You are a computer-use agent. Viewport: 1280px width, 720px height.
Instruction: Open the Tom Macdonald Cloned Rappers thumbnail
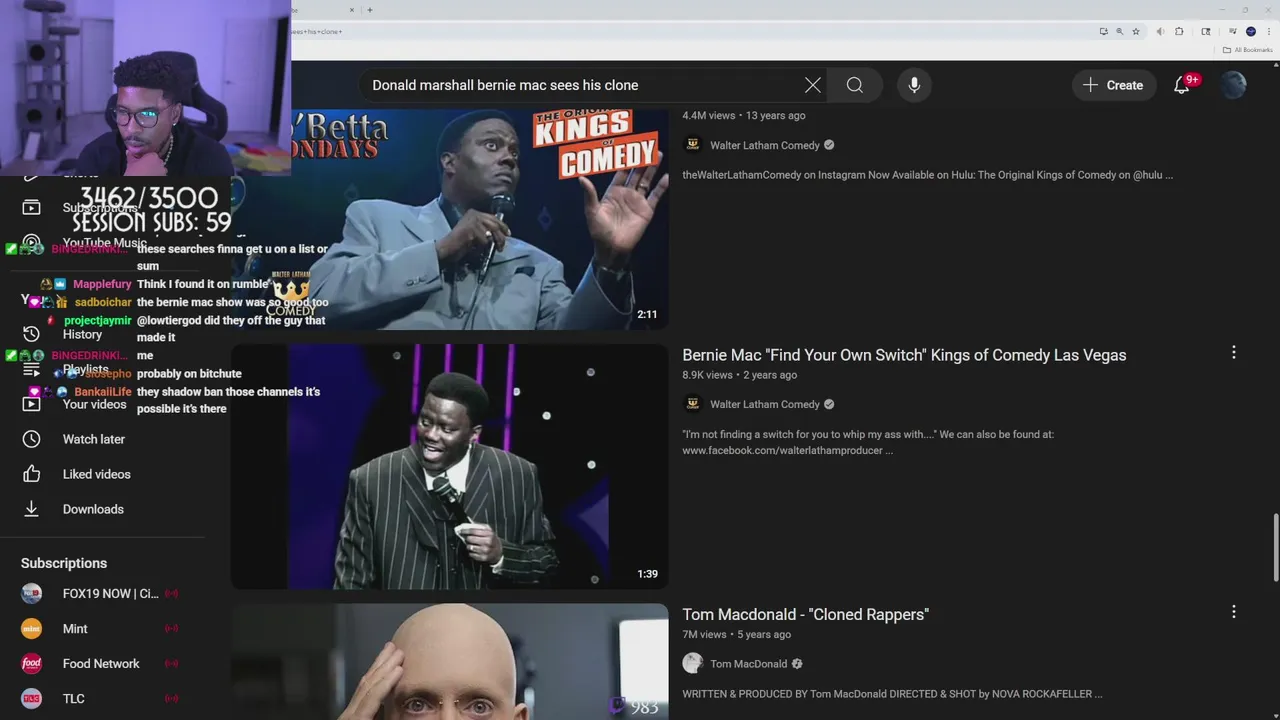point(450,661)
